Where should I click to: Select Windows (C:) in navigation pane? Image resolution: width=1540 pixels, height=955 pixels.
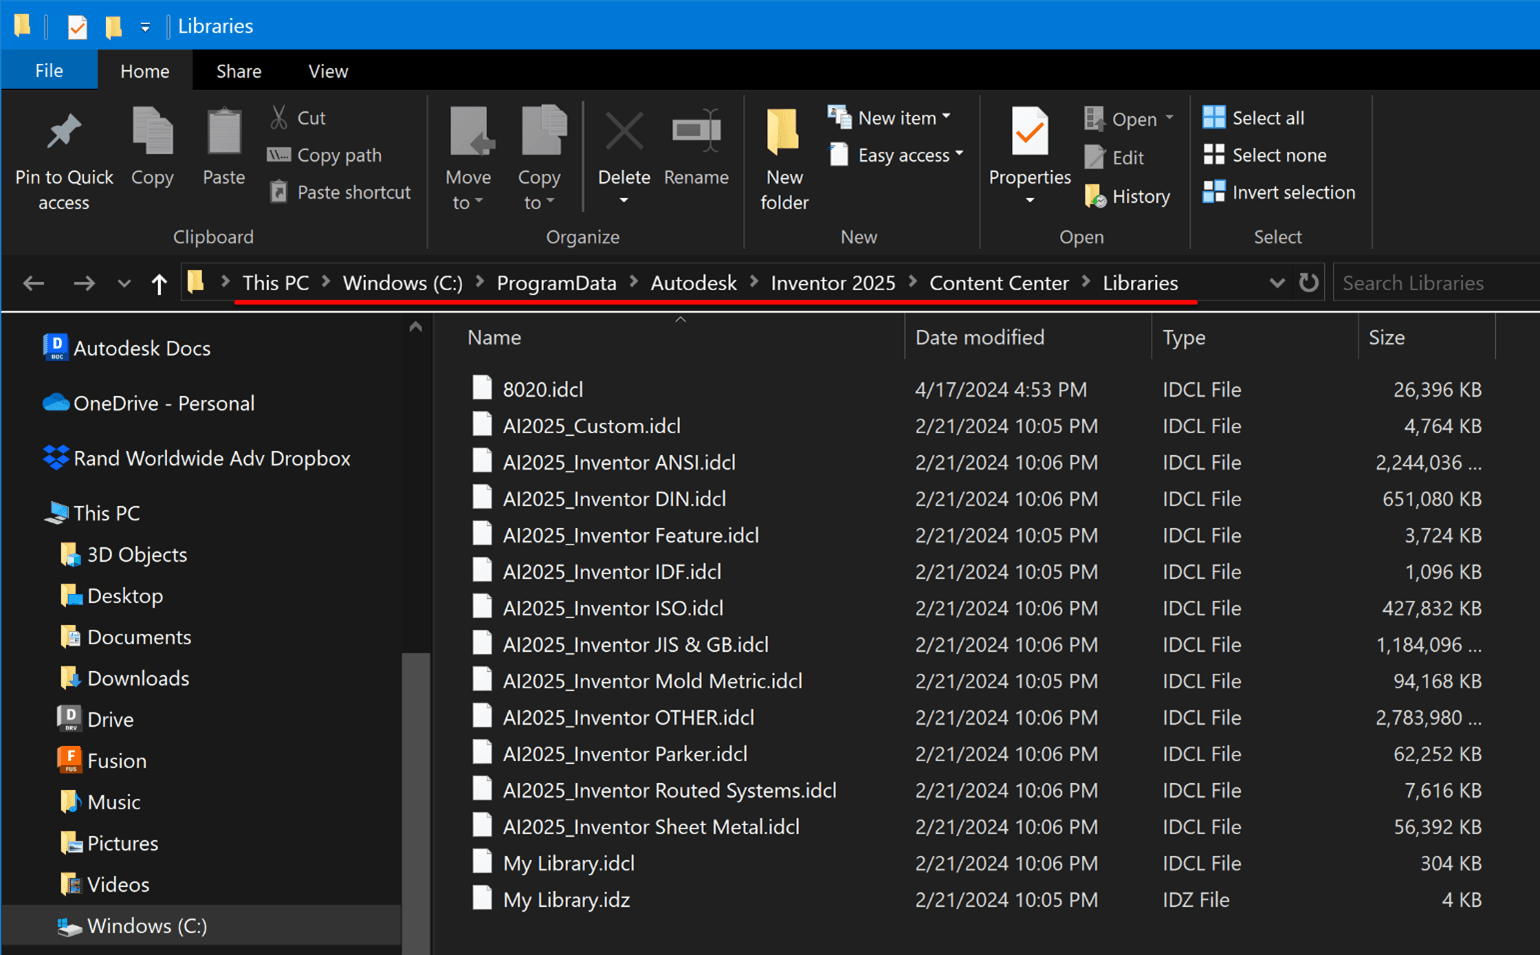pyautogui.click(x=147, y=926)
